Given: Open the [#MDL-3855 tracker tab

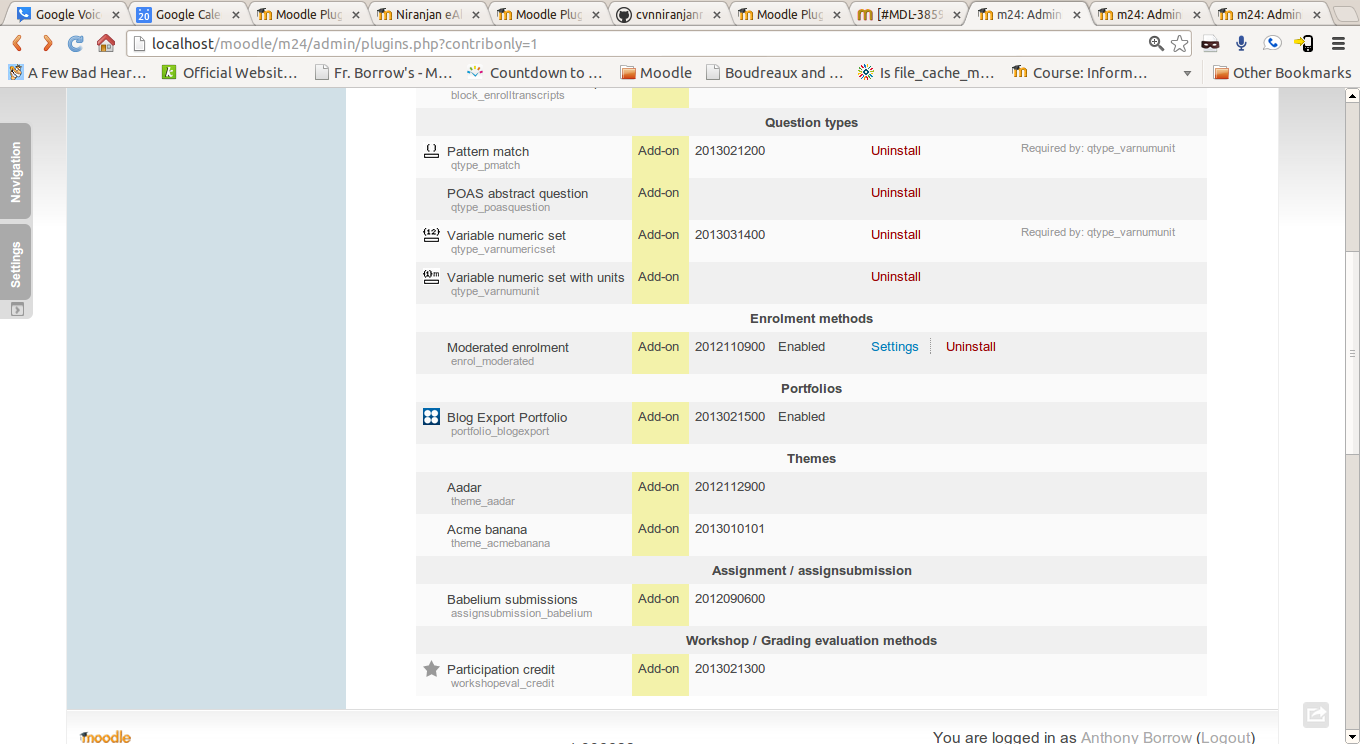Looking at the screenshot, I should (x=906, y=14).
